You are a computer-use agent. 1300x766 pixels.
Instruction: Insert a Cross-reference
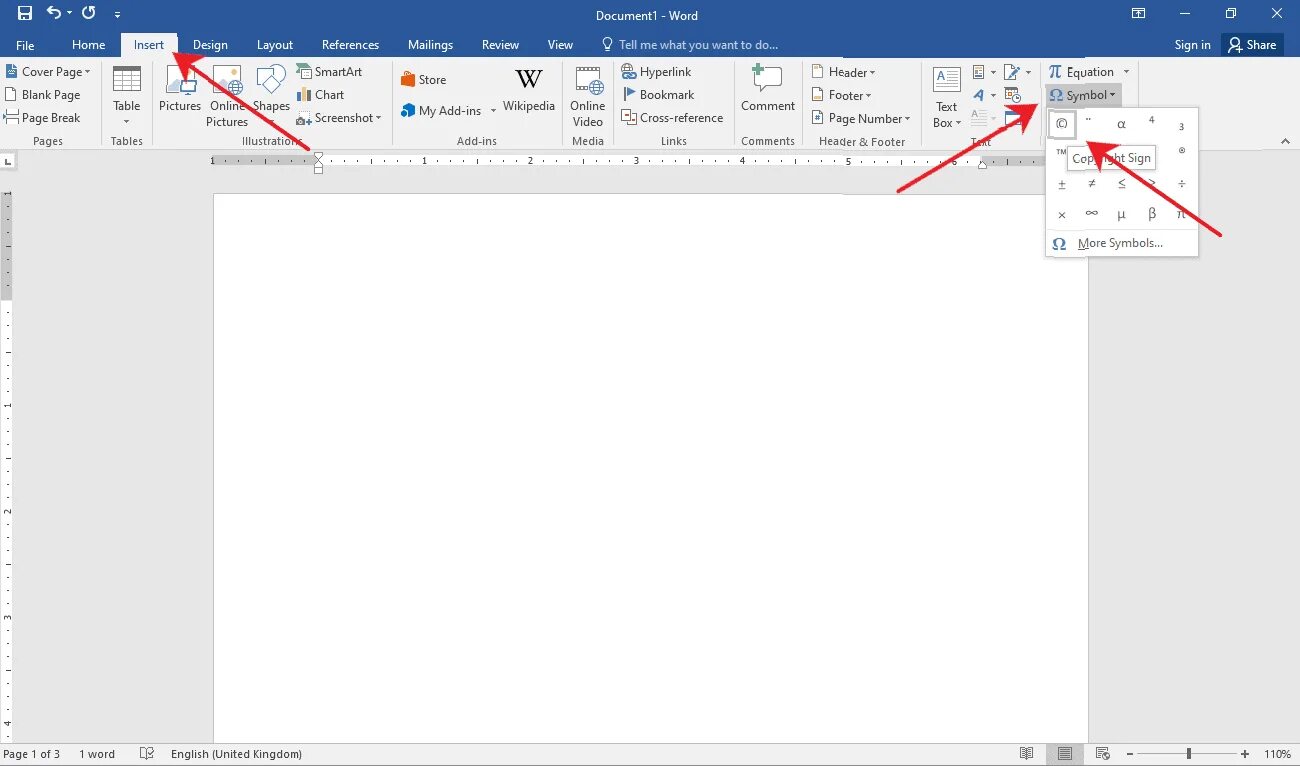click(x=672, y=118)
